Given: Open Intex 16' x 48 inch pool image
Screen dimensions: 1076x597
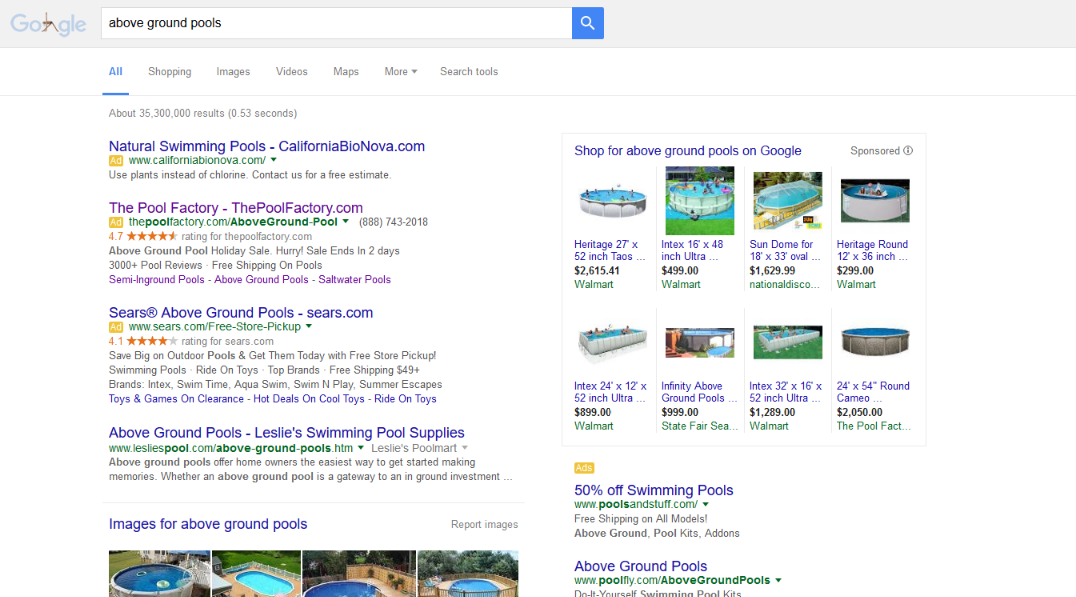Looking at the screenshot, I should (x=699, y=200).
